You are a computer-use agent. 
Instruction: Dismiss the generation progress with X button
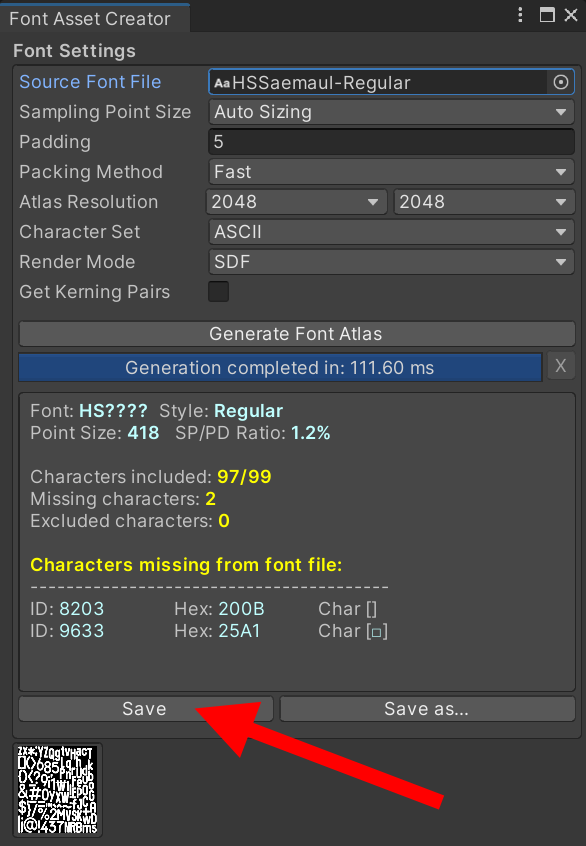click(561, 366)
